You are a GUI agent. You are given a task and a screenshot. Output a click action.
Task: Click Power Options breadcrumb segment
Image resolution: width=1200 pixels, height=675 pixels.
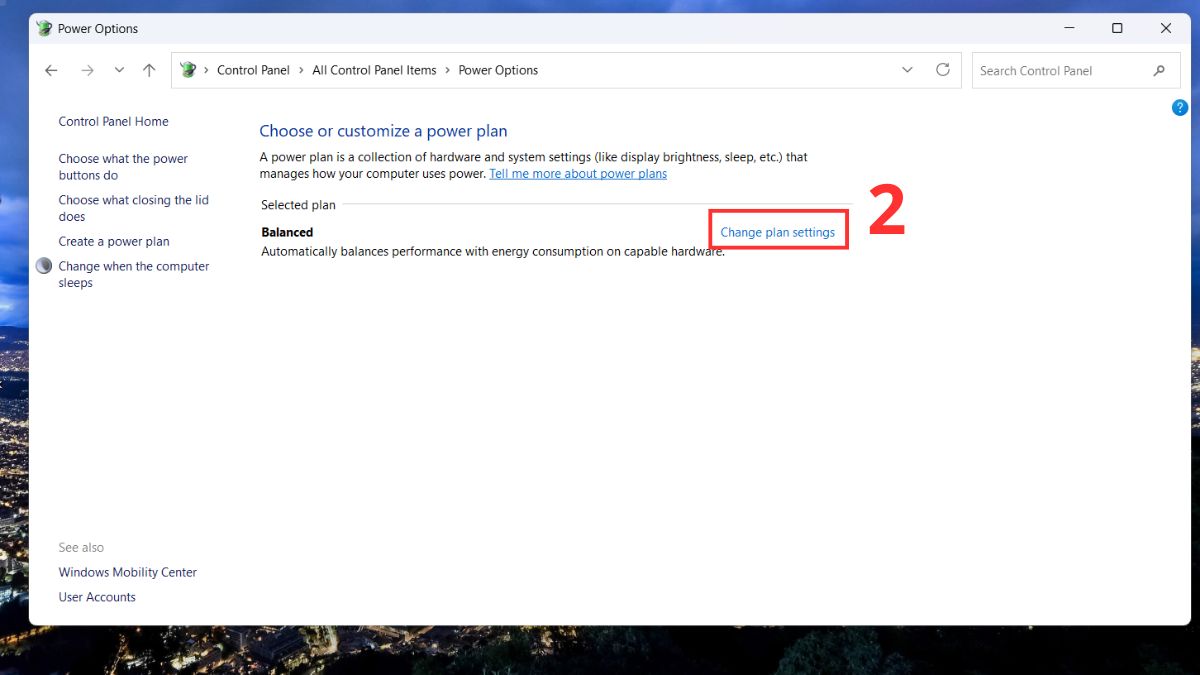coord(498,70)
